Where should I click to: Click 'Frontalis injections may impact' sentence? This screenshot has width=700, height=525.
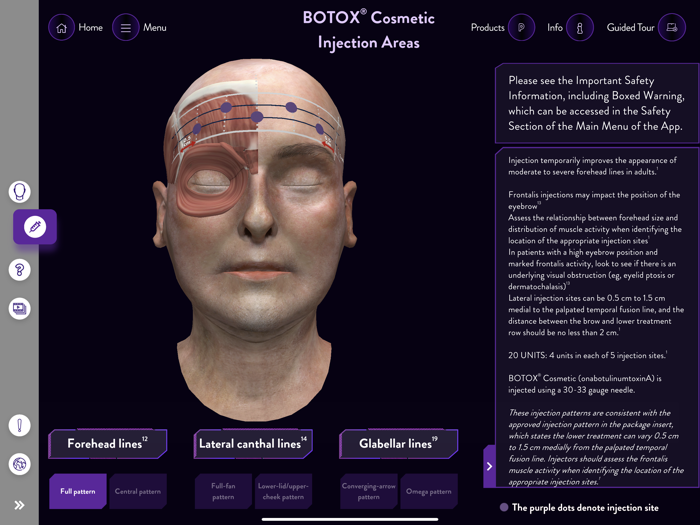click(x=594, y=200)
